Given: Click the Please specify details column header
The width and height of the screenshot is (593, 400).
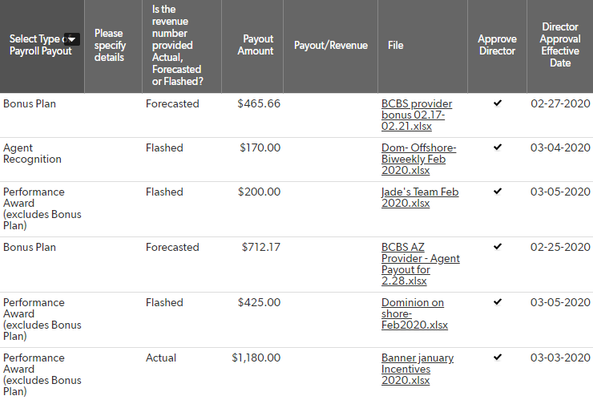Looking at the screenshot, I should 110,45.
